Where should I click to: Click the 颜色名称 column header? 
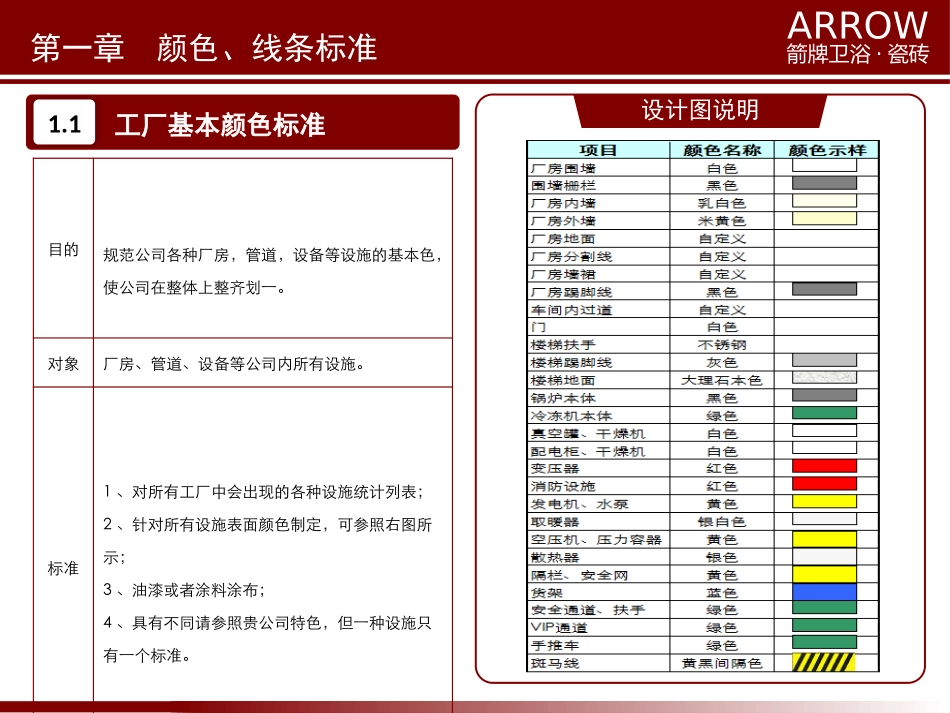[721, 150]
